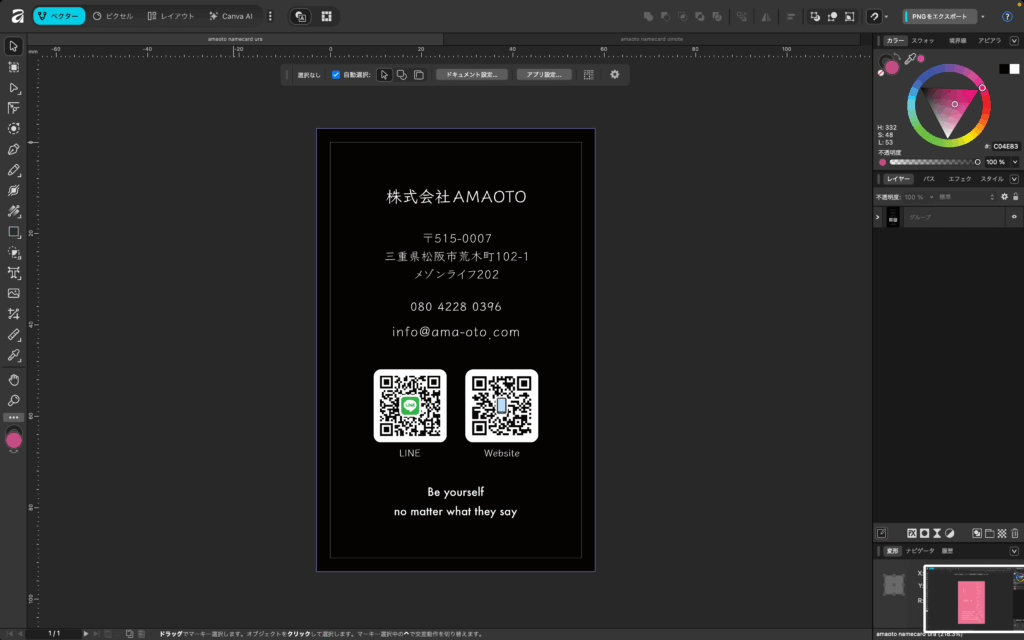
Task: Toggle the layer lock icon
Action: (x=1016, y=197)
